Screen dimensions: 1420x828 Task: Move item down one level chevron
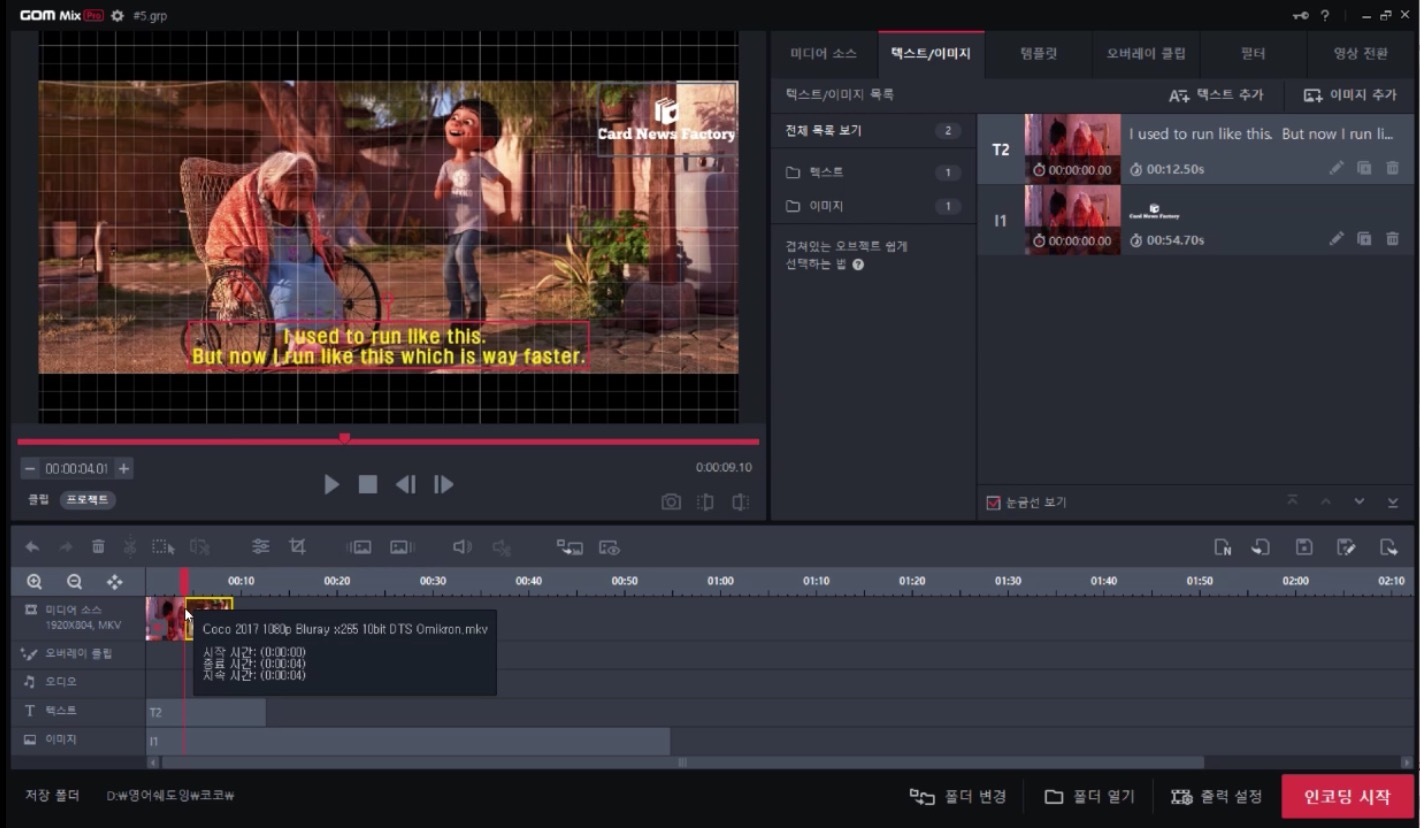click(x=1359, y=501)
